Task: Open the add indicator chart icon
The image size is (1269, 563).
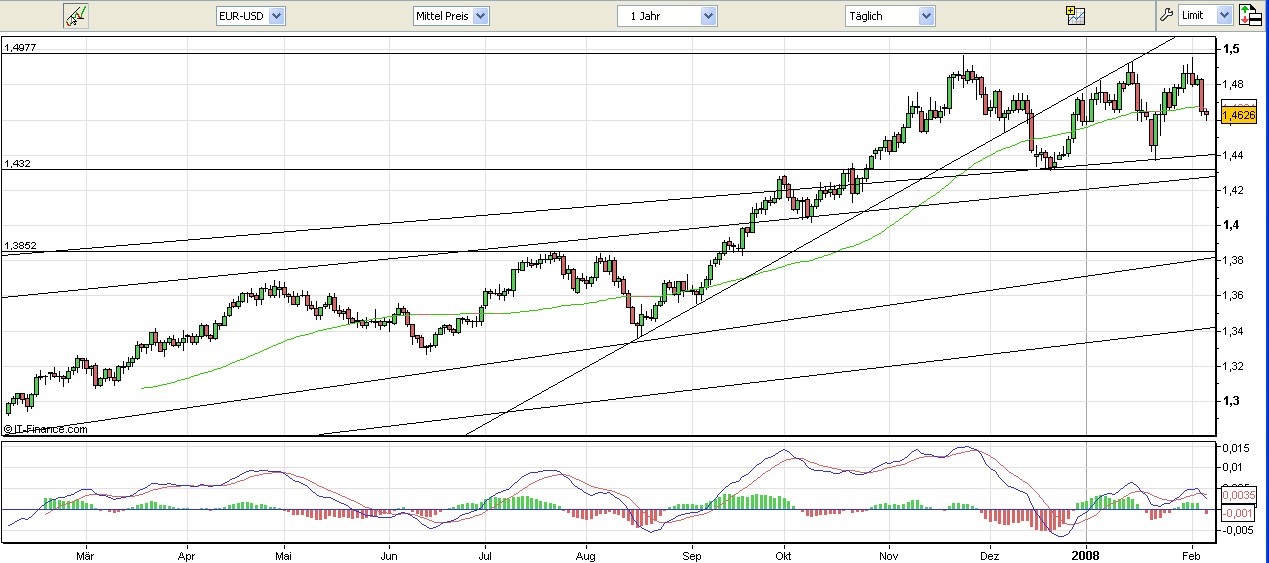Action: [x=1075, y=15]
